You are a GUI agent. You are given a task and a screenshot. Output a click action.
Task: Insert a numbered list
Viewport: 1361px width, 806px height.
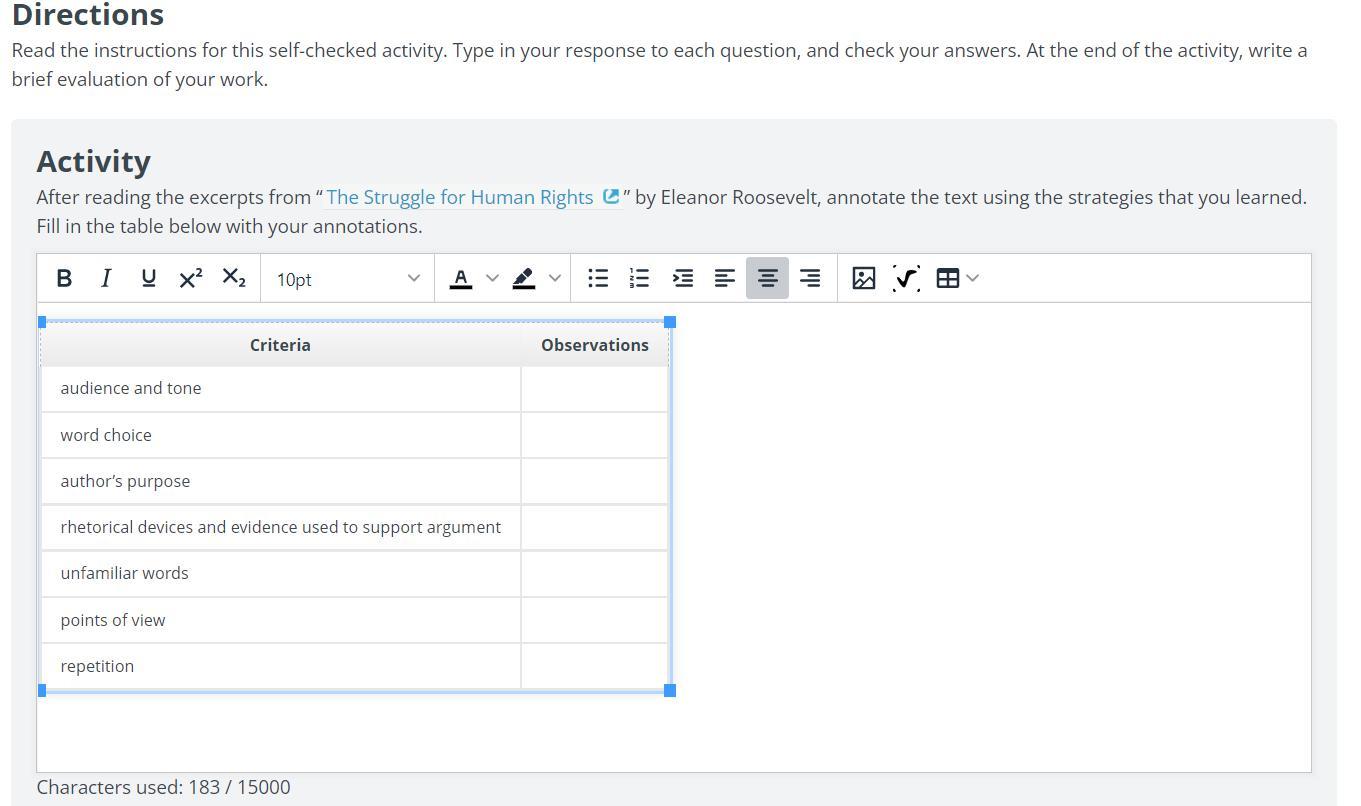click(x=640, y=278)
